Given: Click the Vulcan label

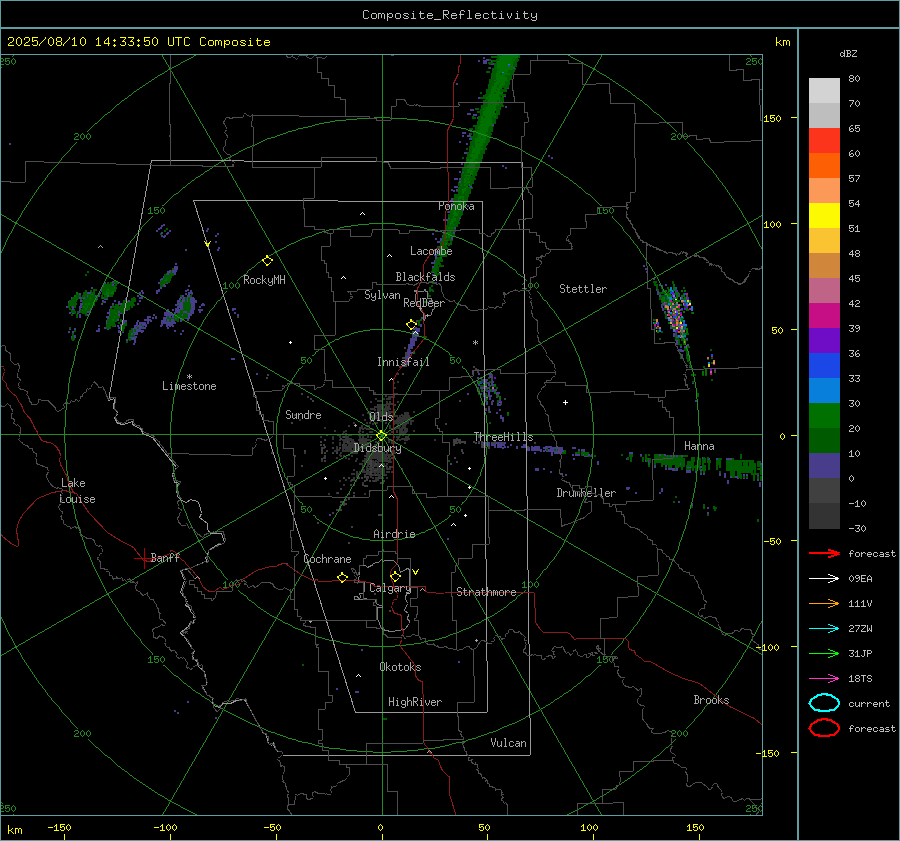Looking at the screenshot, I should pos(509,743).
